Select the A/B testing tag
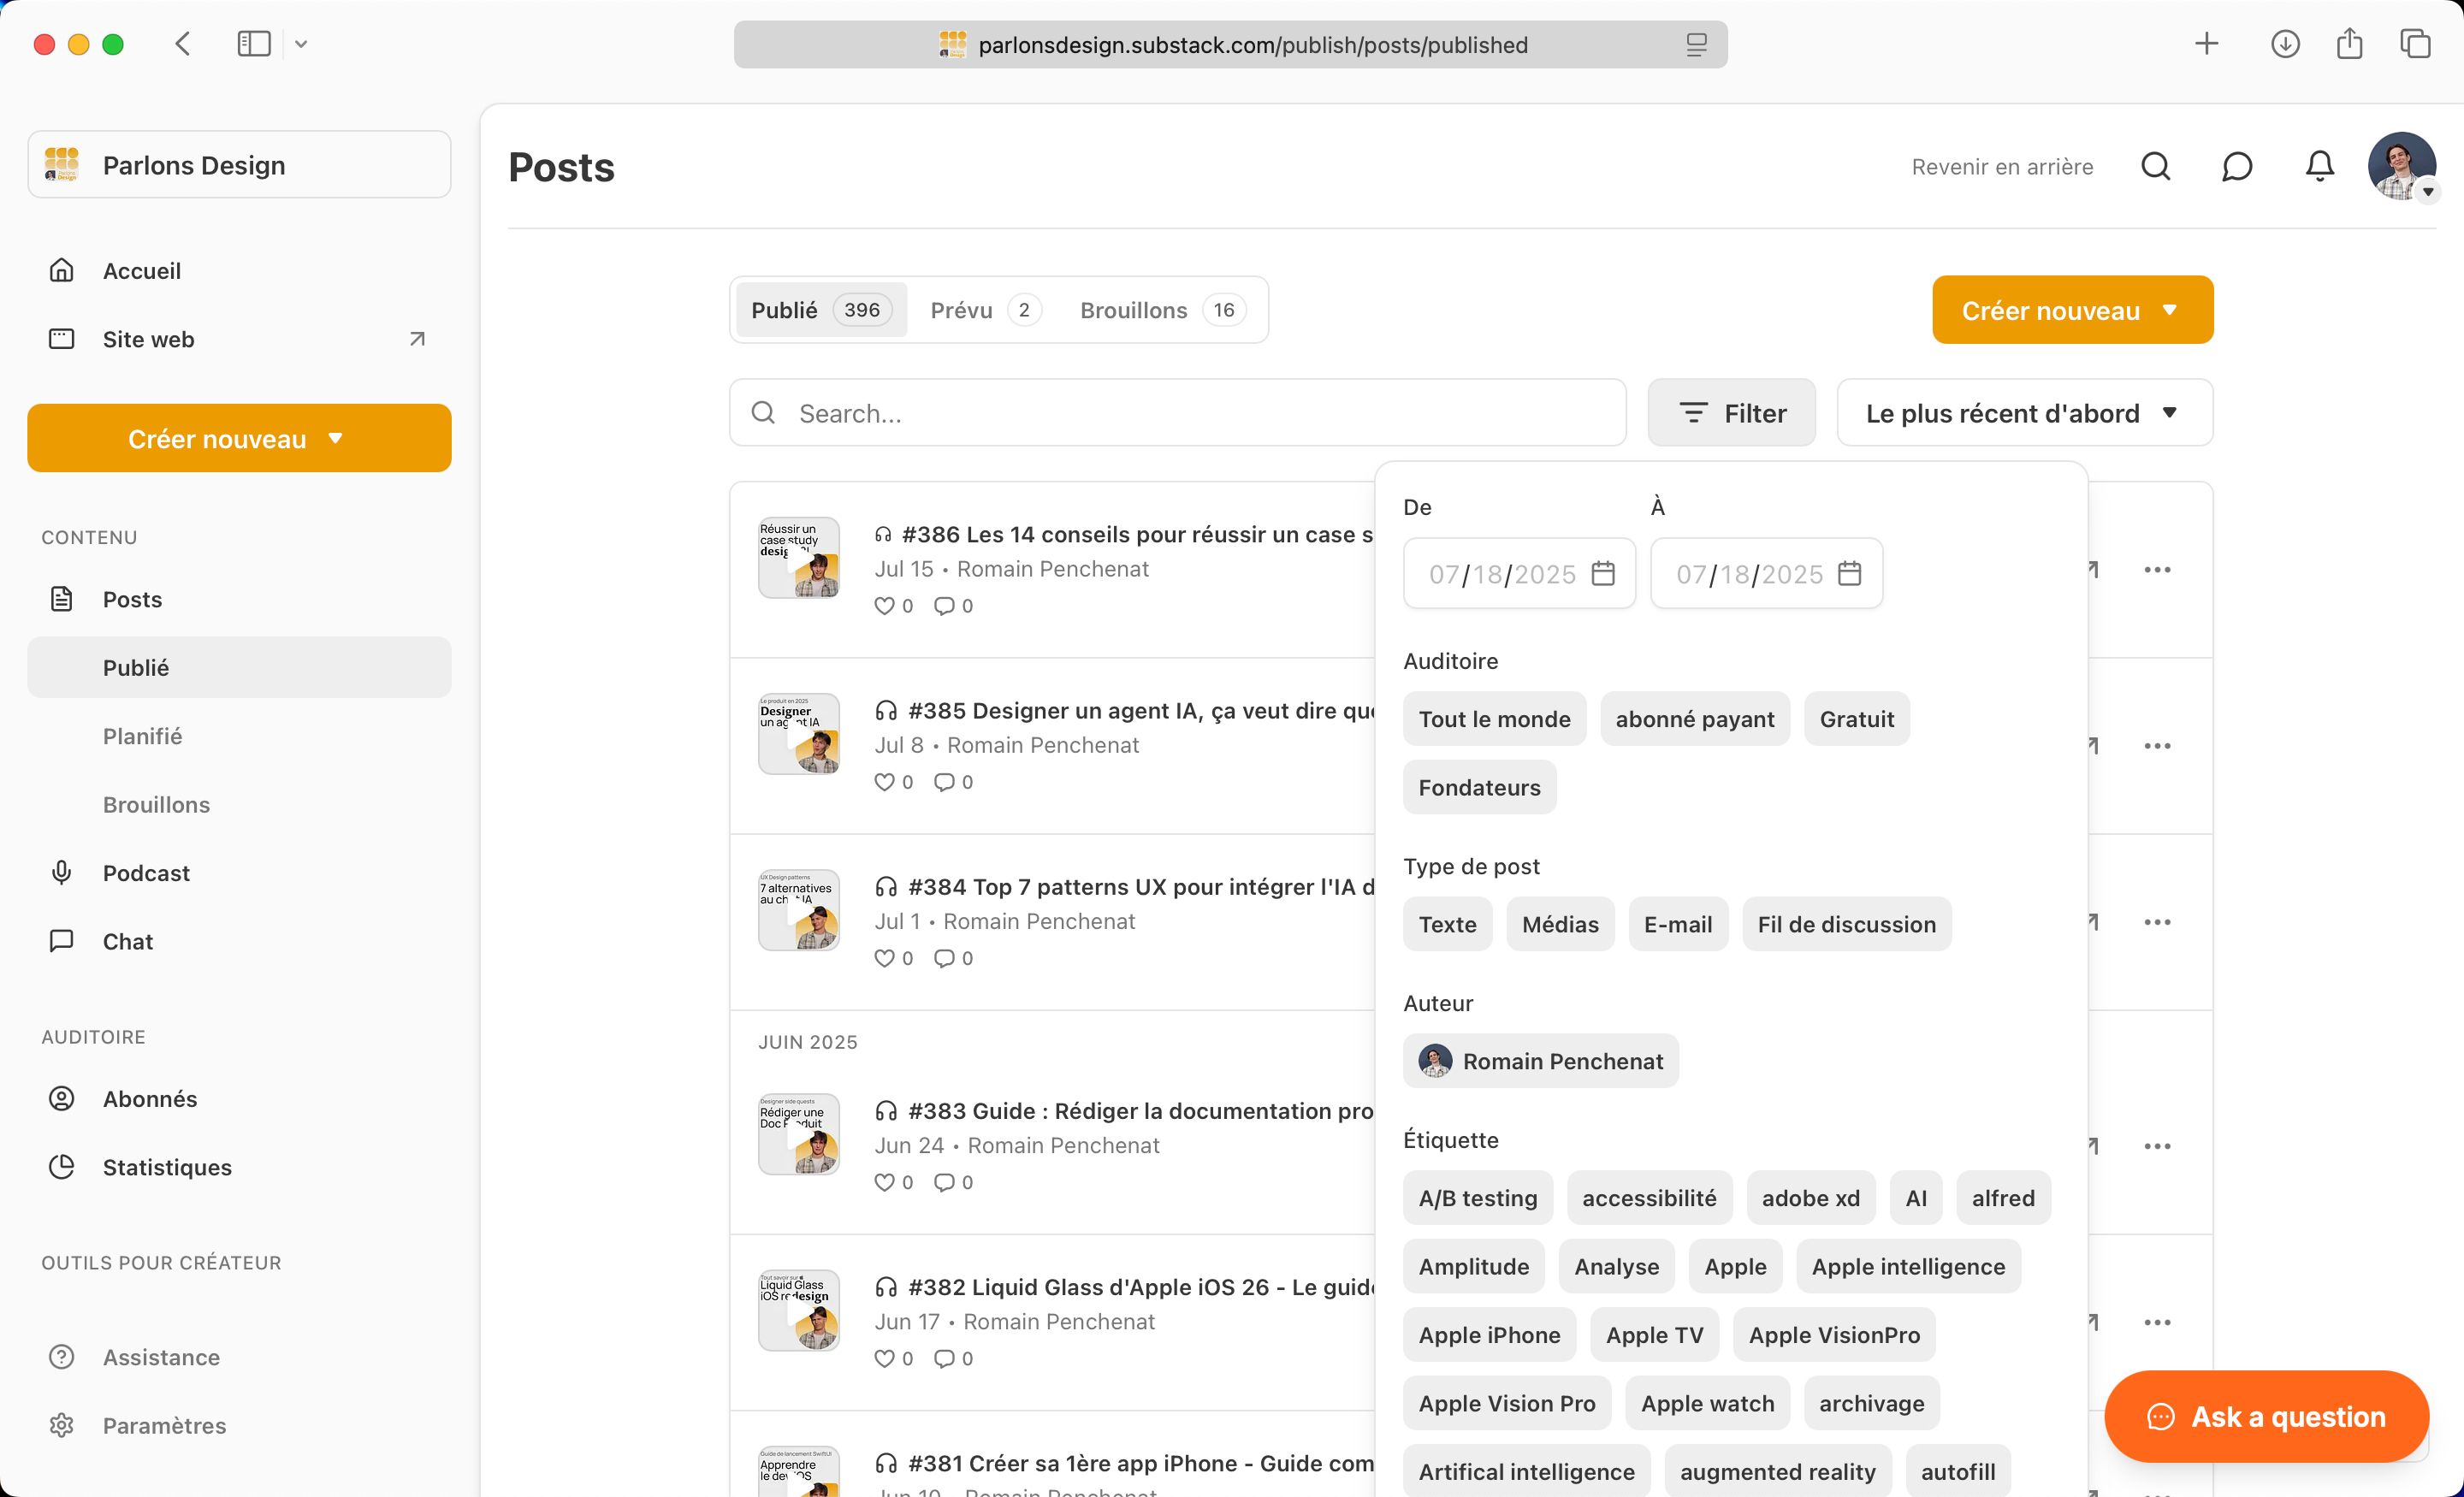This screenshot has height=1497, width=2464. click(1477, 1198)
